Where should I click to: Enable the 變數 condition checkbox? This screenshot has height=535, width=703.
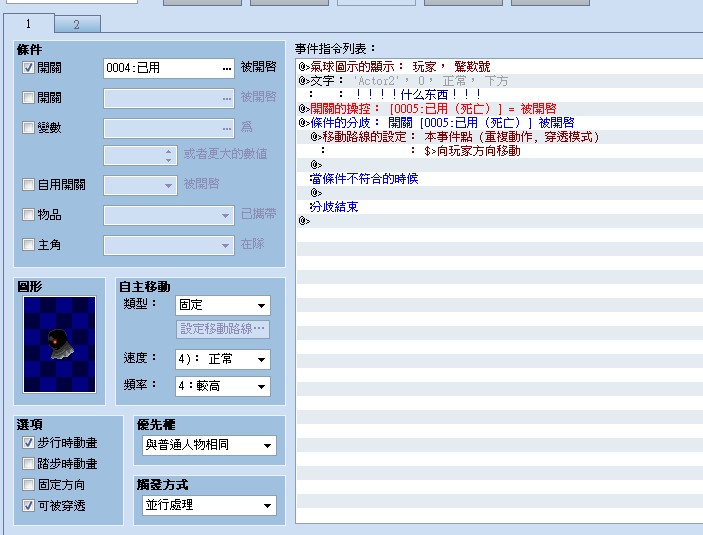(28, 127)
